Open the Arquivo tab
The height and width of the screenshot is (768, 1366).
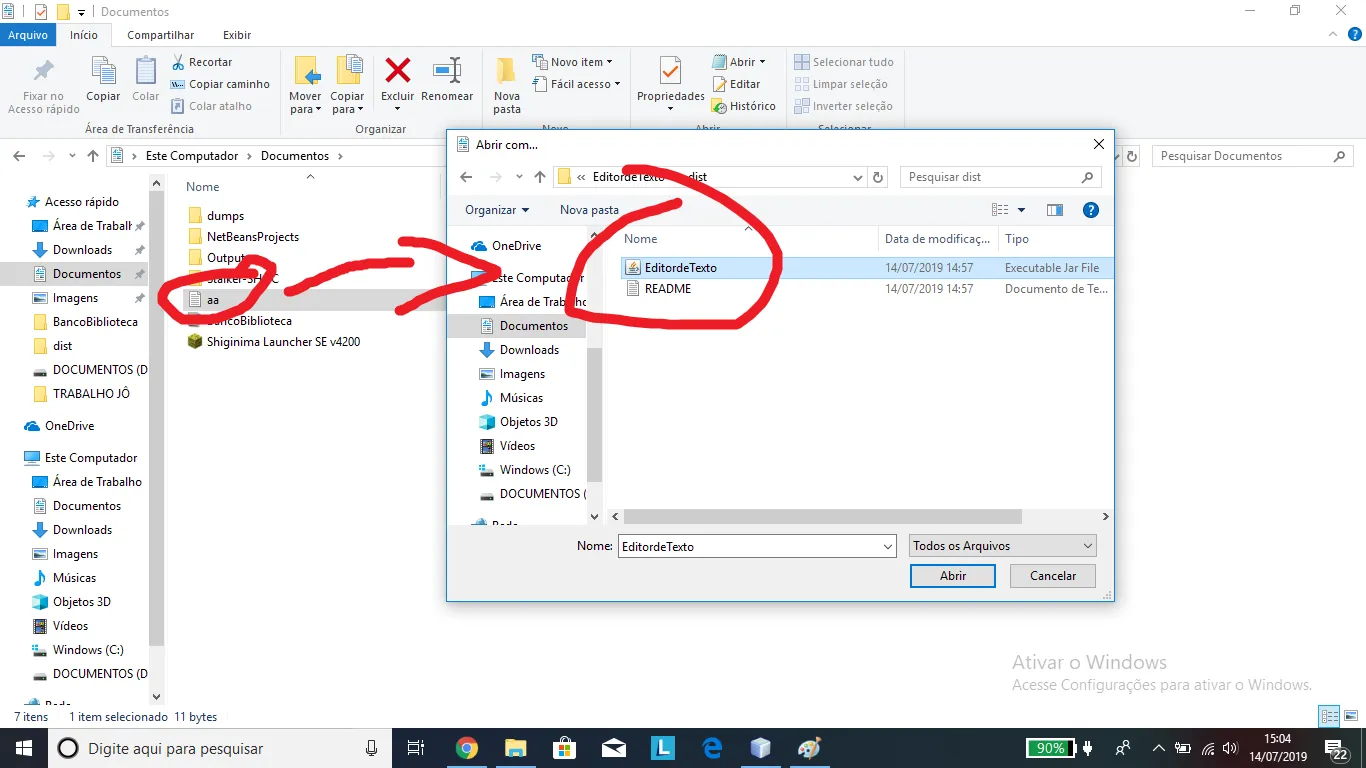coord(28,35)
